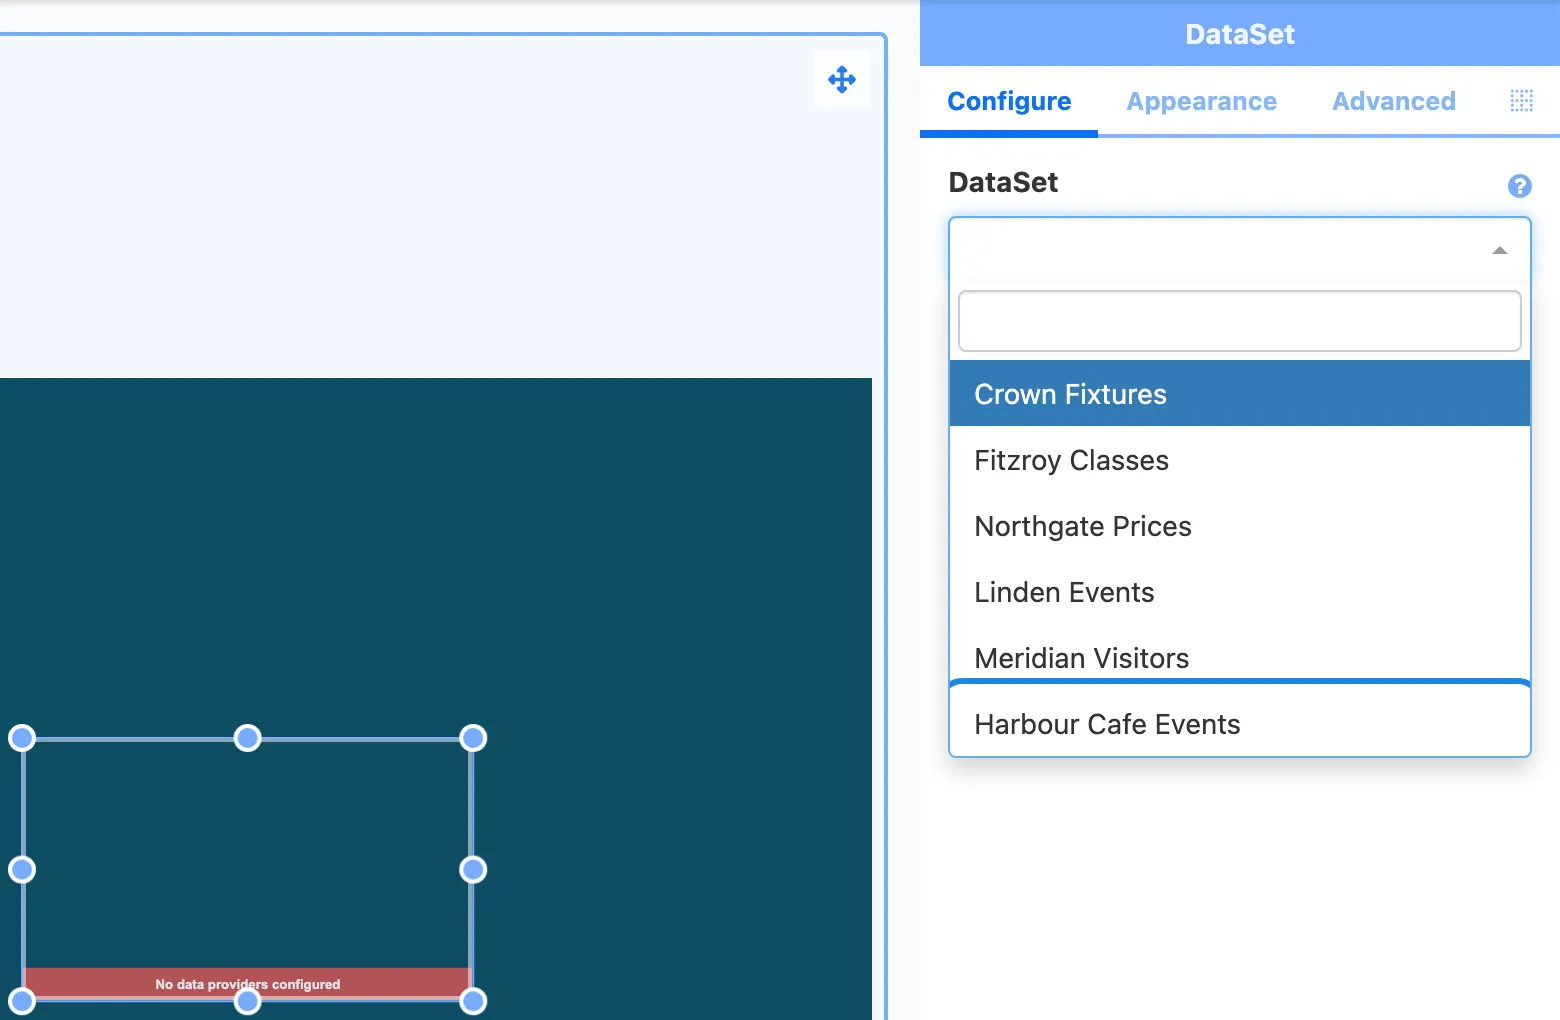Click the dotted grid icon beside Advanced tab

[x=1521, y=101]
